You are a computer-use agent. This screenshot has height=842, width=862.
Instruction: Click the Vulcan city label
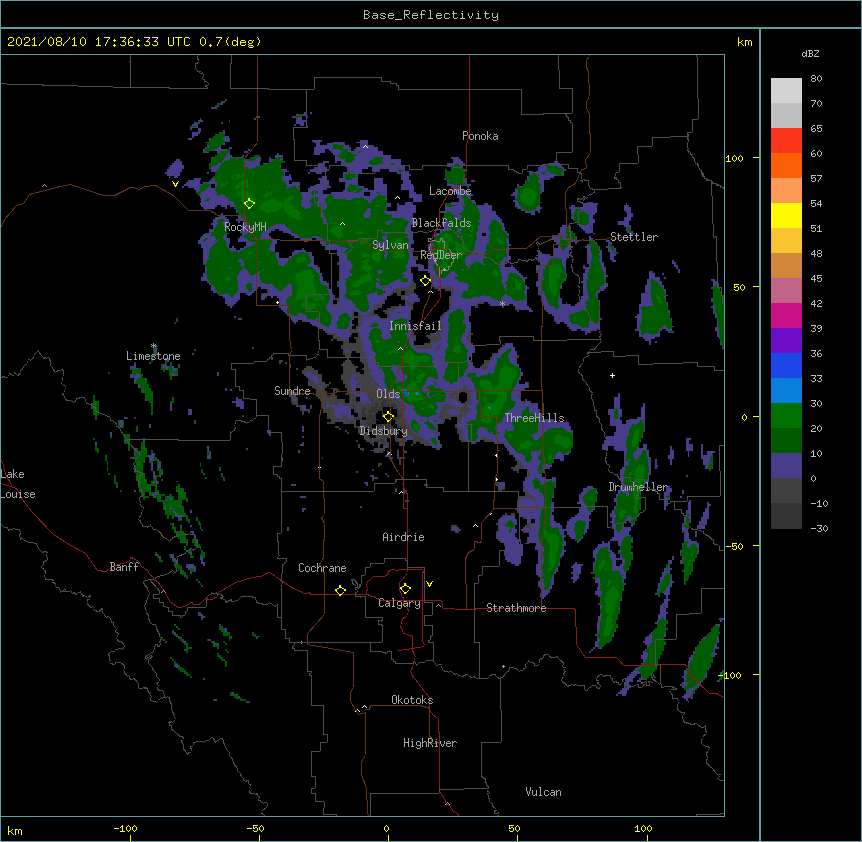pos(543,792)
